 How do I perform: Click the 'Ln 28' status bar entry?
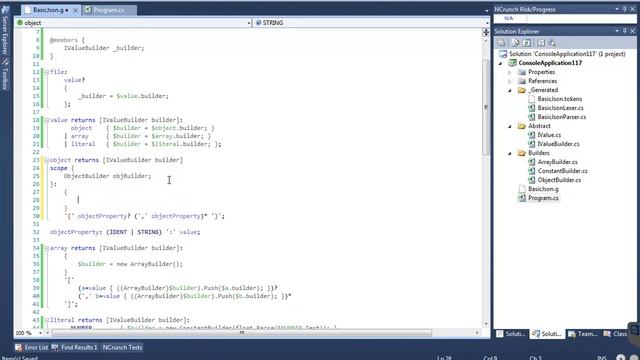coord(444,358)
